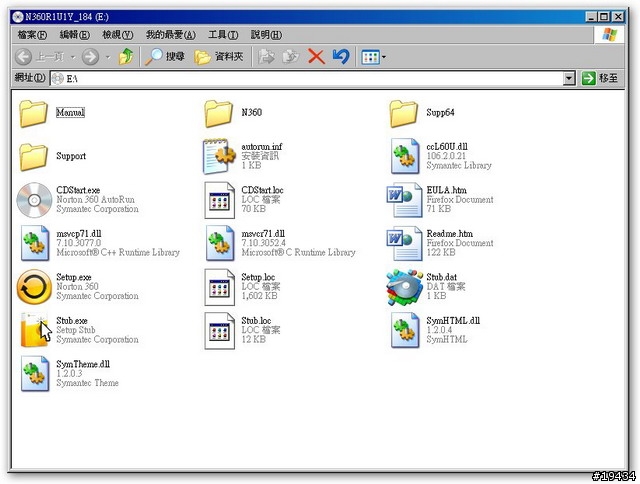Minimize the Explorer window

591,17
